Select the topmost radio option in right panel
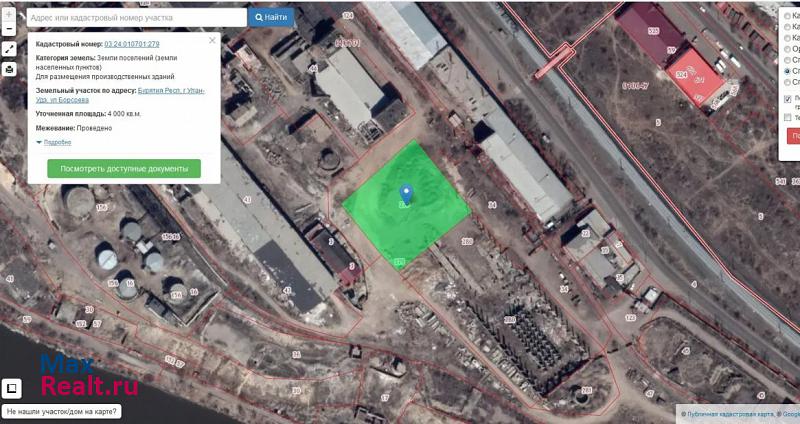The height and width of the screenshot is (424, 800). 787,16
